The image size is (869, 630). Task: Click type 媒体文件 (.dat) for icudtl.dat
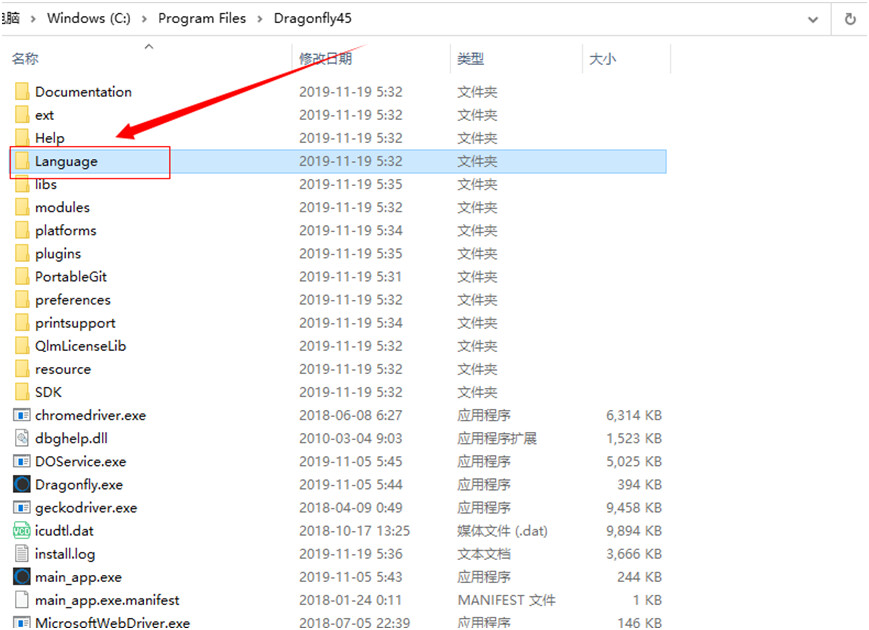coord(502,531)
